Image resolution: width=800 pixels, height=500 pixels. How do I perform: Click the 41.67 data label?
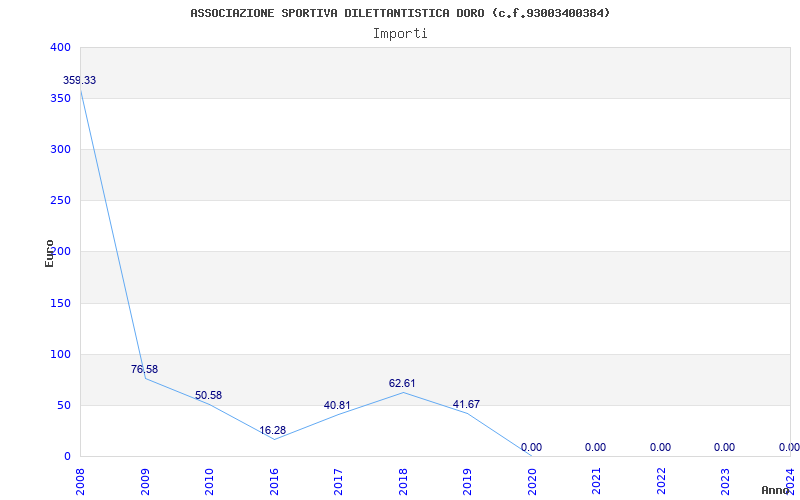pyautogui.click(x=466, y=405)
